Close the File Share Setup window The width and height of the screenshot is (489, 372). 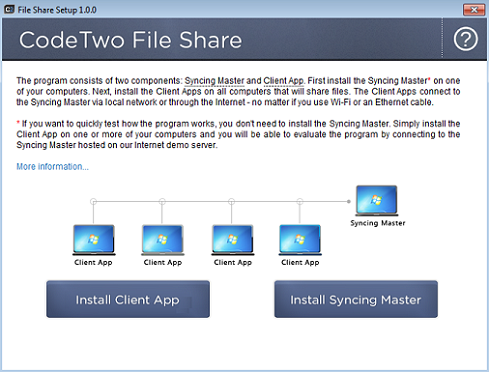coord(474,10)
